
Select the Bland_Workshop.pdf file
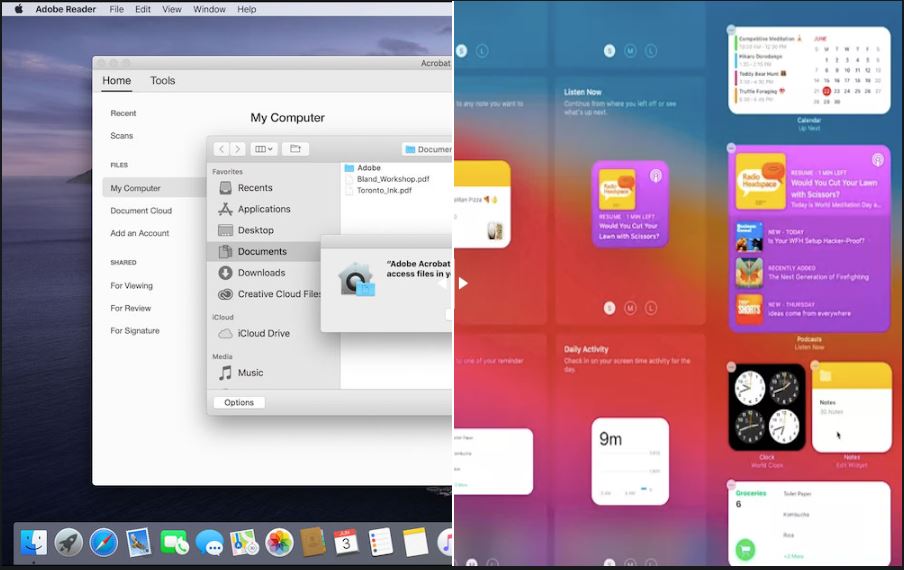click(x=387, y=179)
